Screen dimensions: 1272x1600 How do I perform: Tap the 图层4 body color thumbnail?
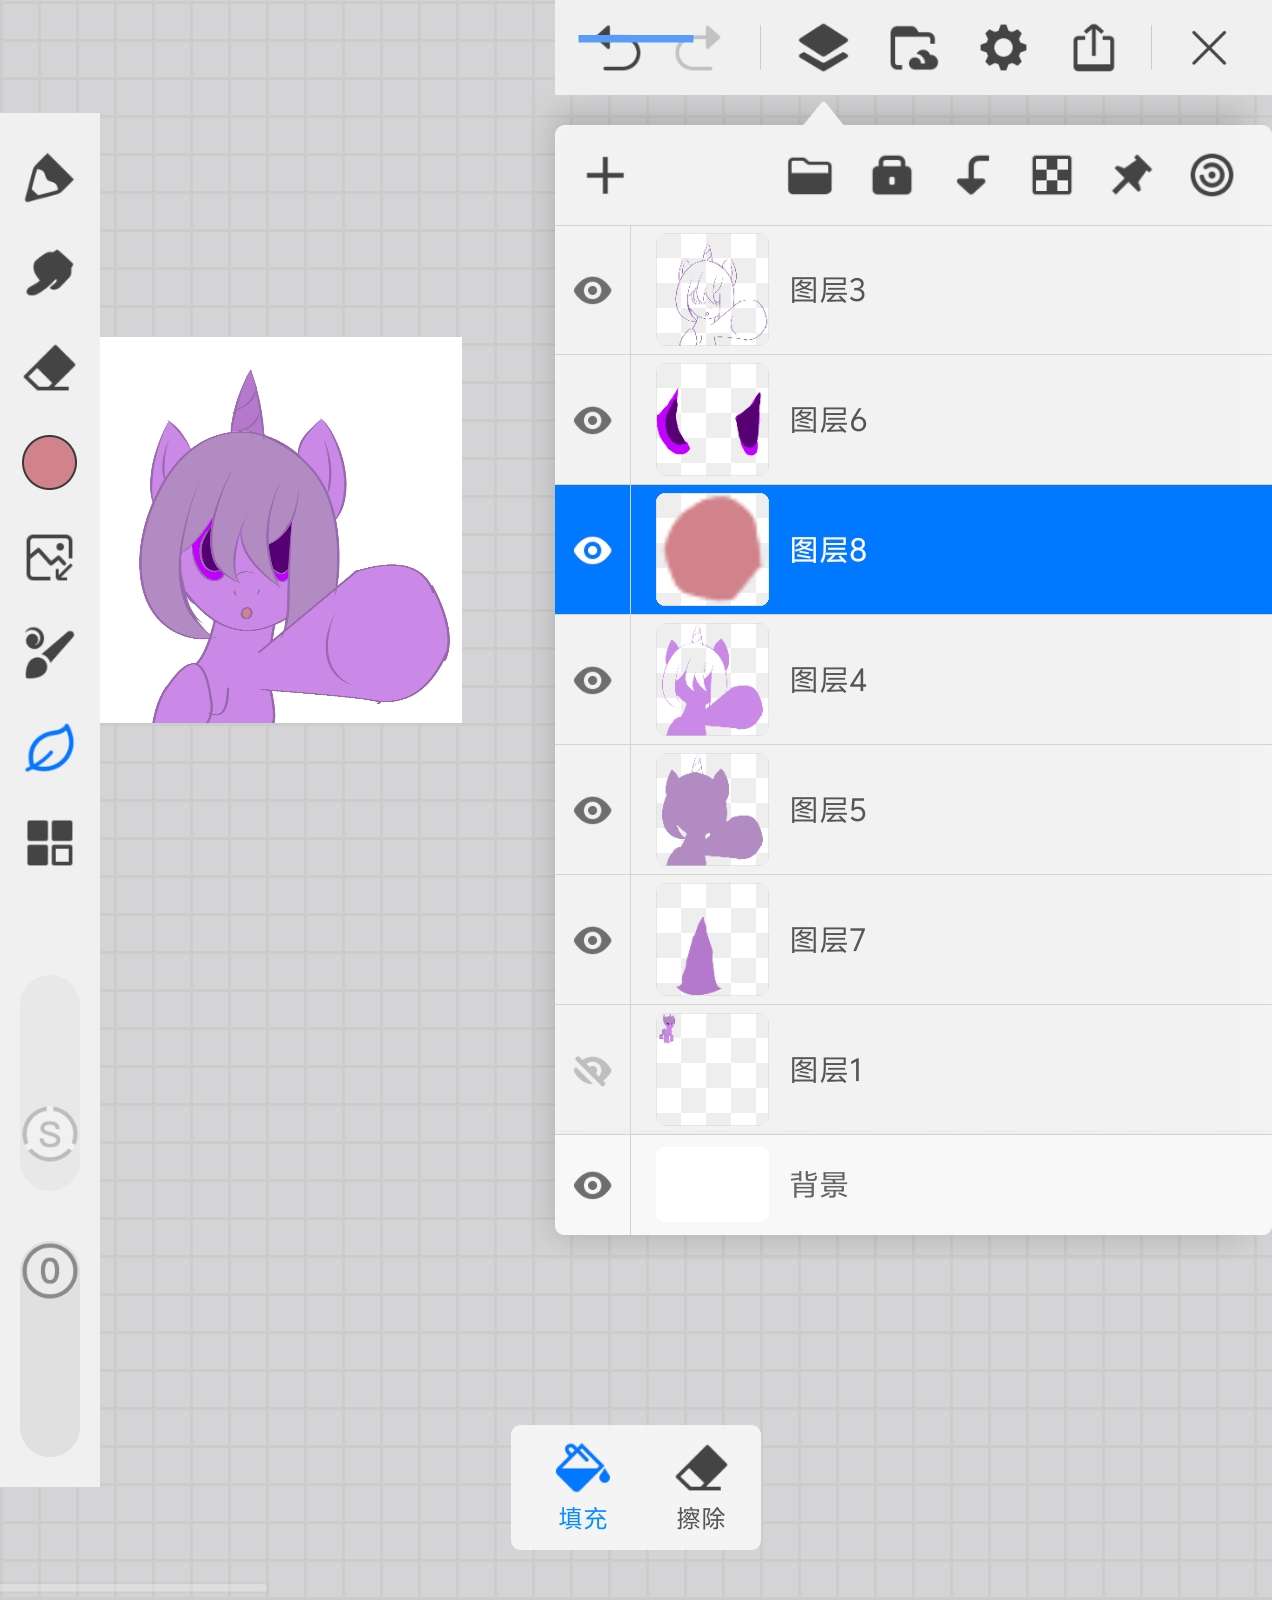click(x=712, y=680)
